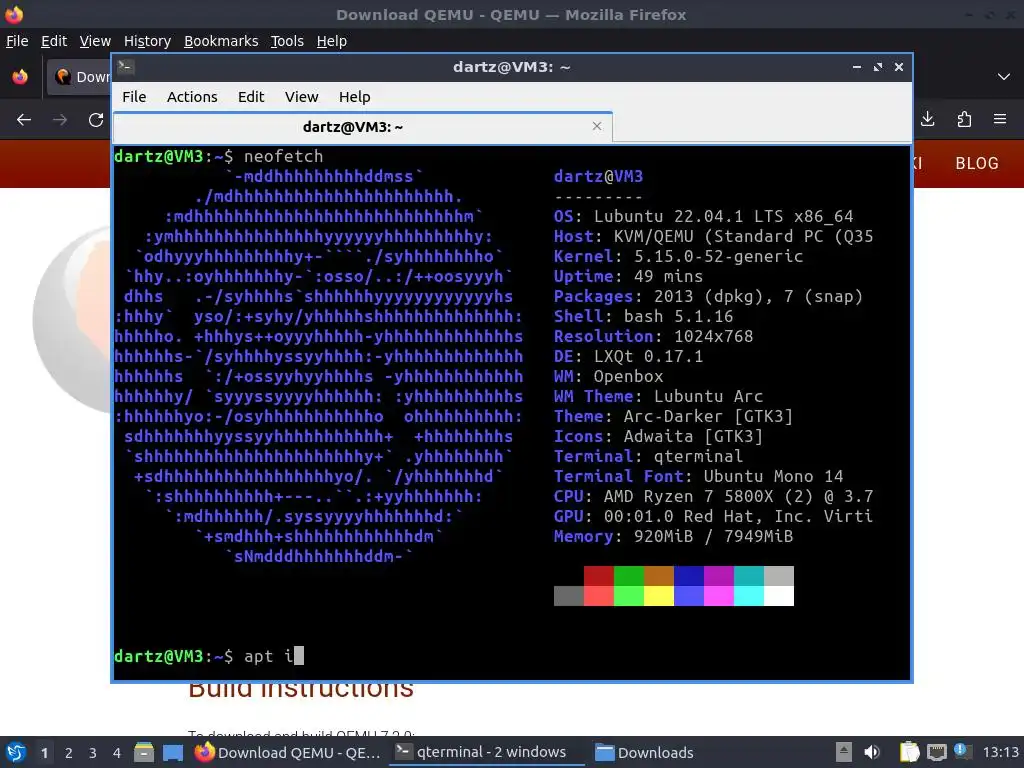This screenshot has width=1024, height=768.
Task: Select the Memory value '920MiB / 7949MiB'
Action: coord(713,536)
